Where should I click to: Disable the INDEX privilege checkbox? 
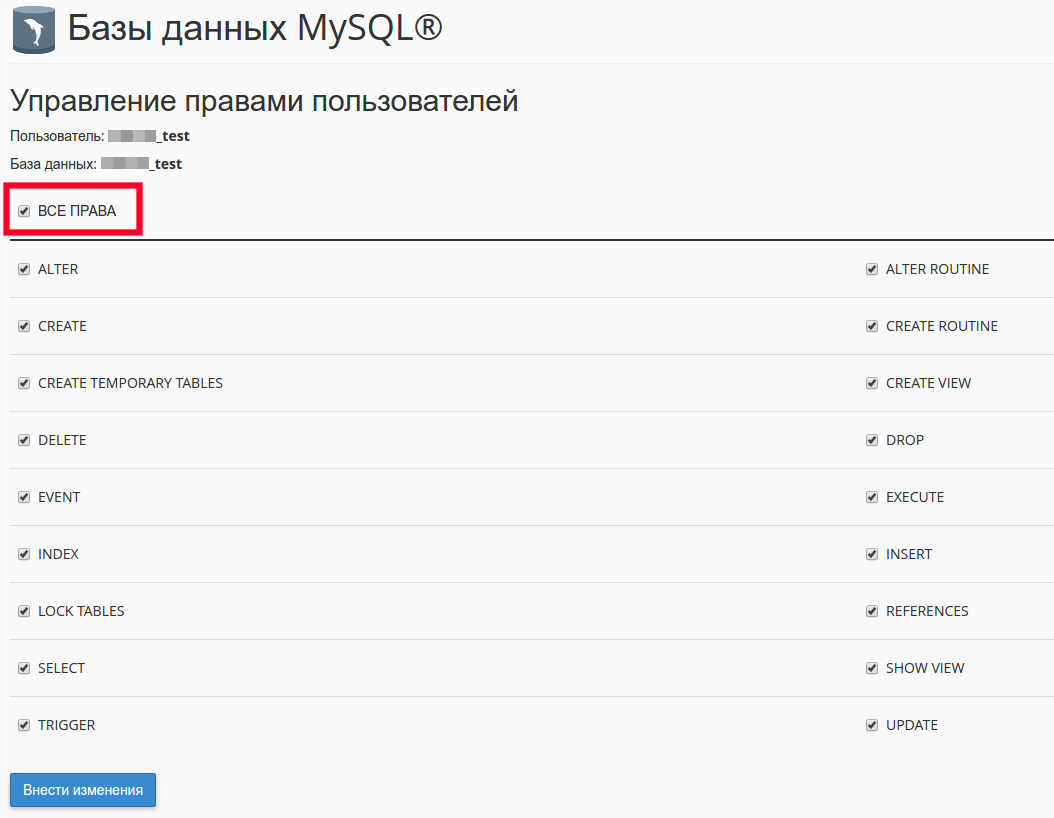(24, 554)
